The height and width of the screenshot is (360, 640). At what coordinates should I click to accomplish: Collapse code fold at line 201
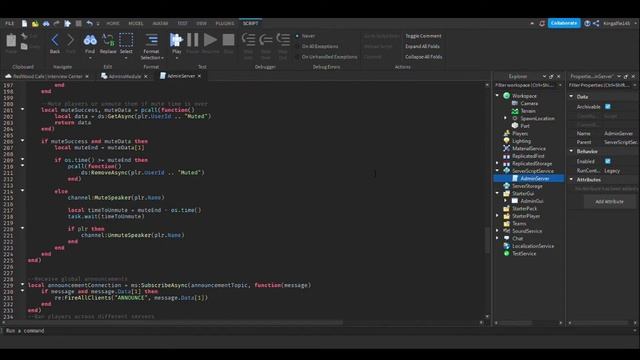(22, 109)
